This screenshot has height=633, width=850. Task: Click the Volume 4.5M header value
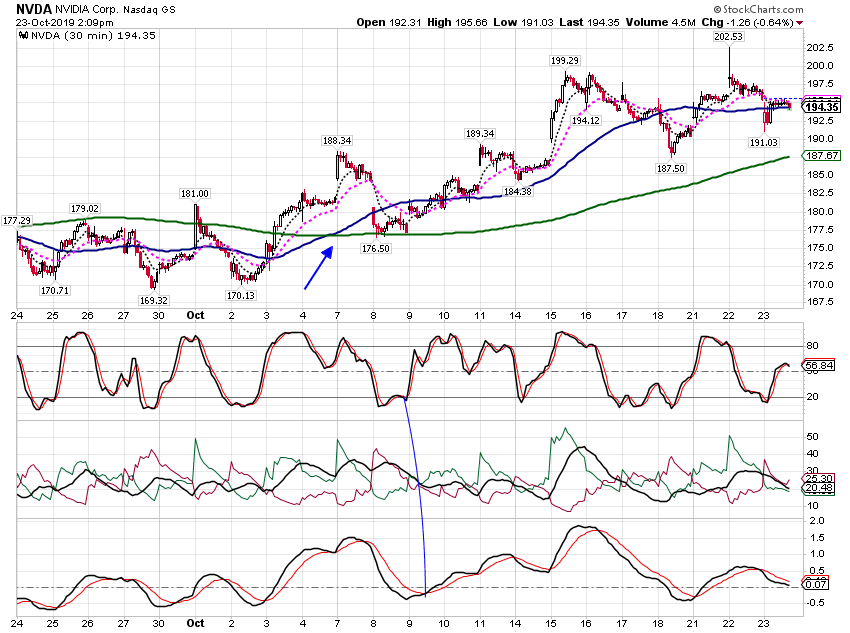coord(660,22)
